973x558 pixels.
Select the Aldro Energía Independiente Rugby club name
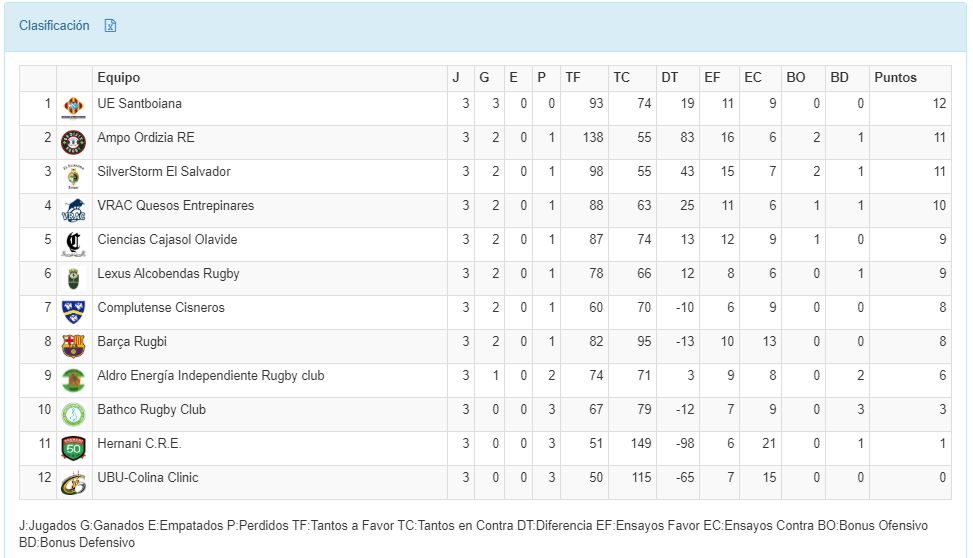coord(210,376)
